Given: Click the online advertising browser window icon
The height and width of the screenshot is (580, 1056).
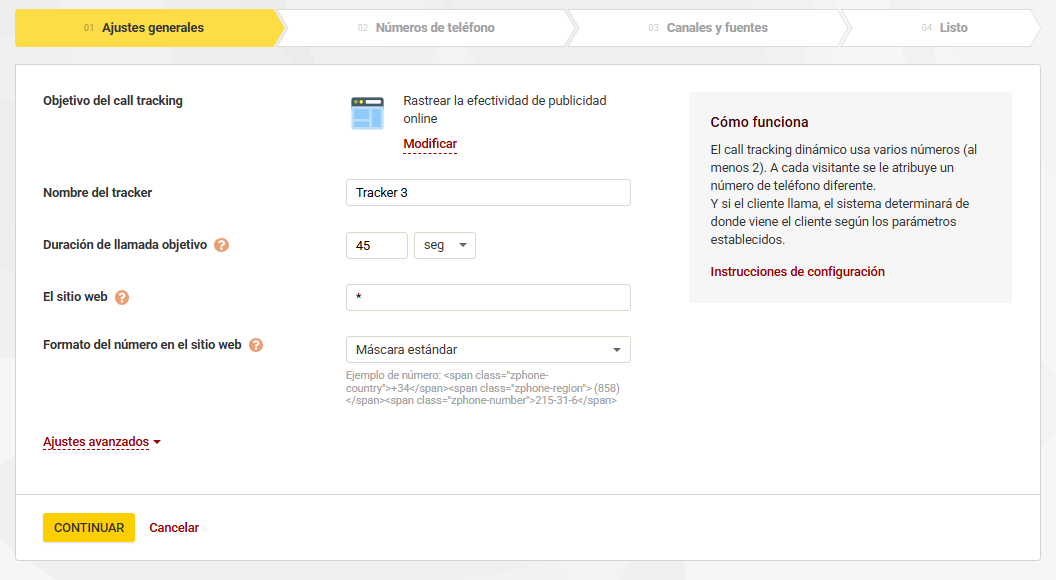Looking at the screenshot, I should pyautogui.click(x=367, y=113).
